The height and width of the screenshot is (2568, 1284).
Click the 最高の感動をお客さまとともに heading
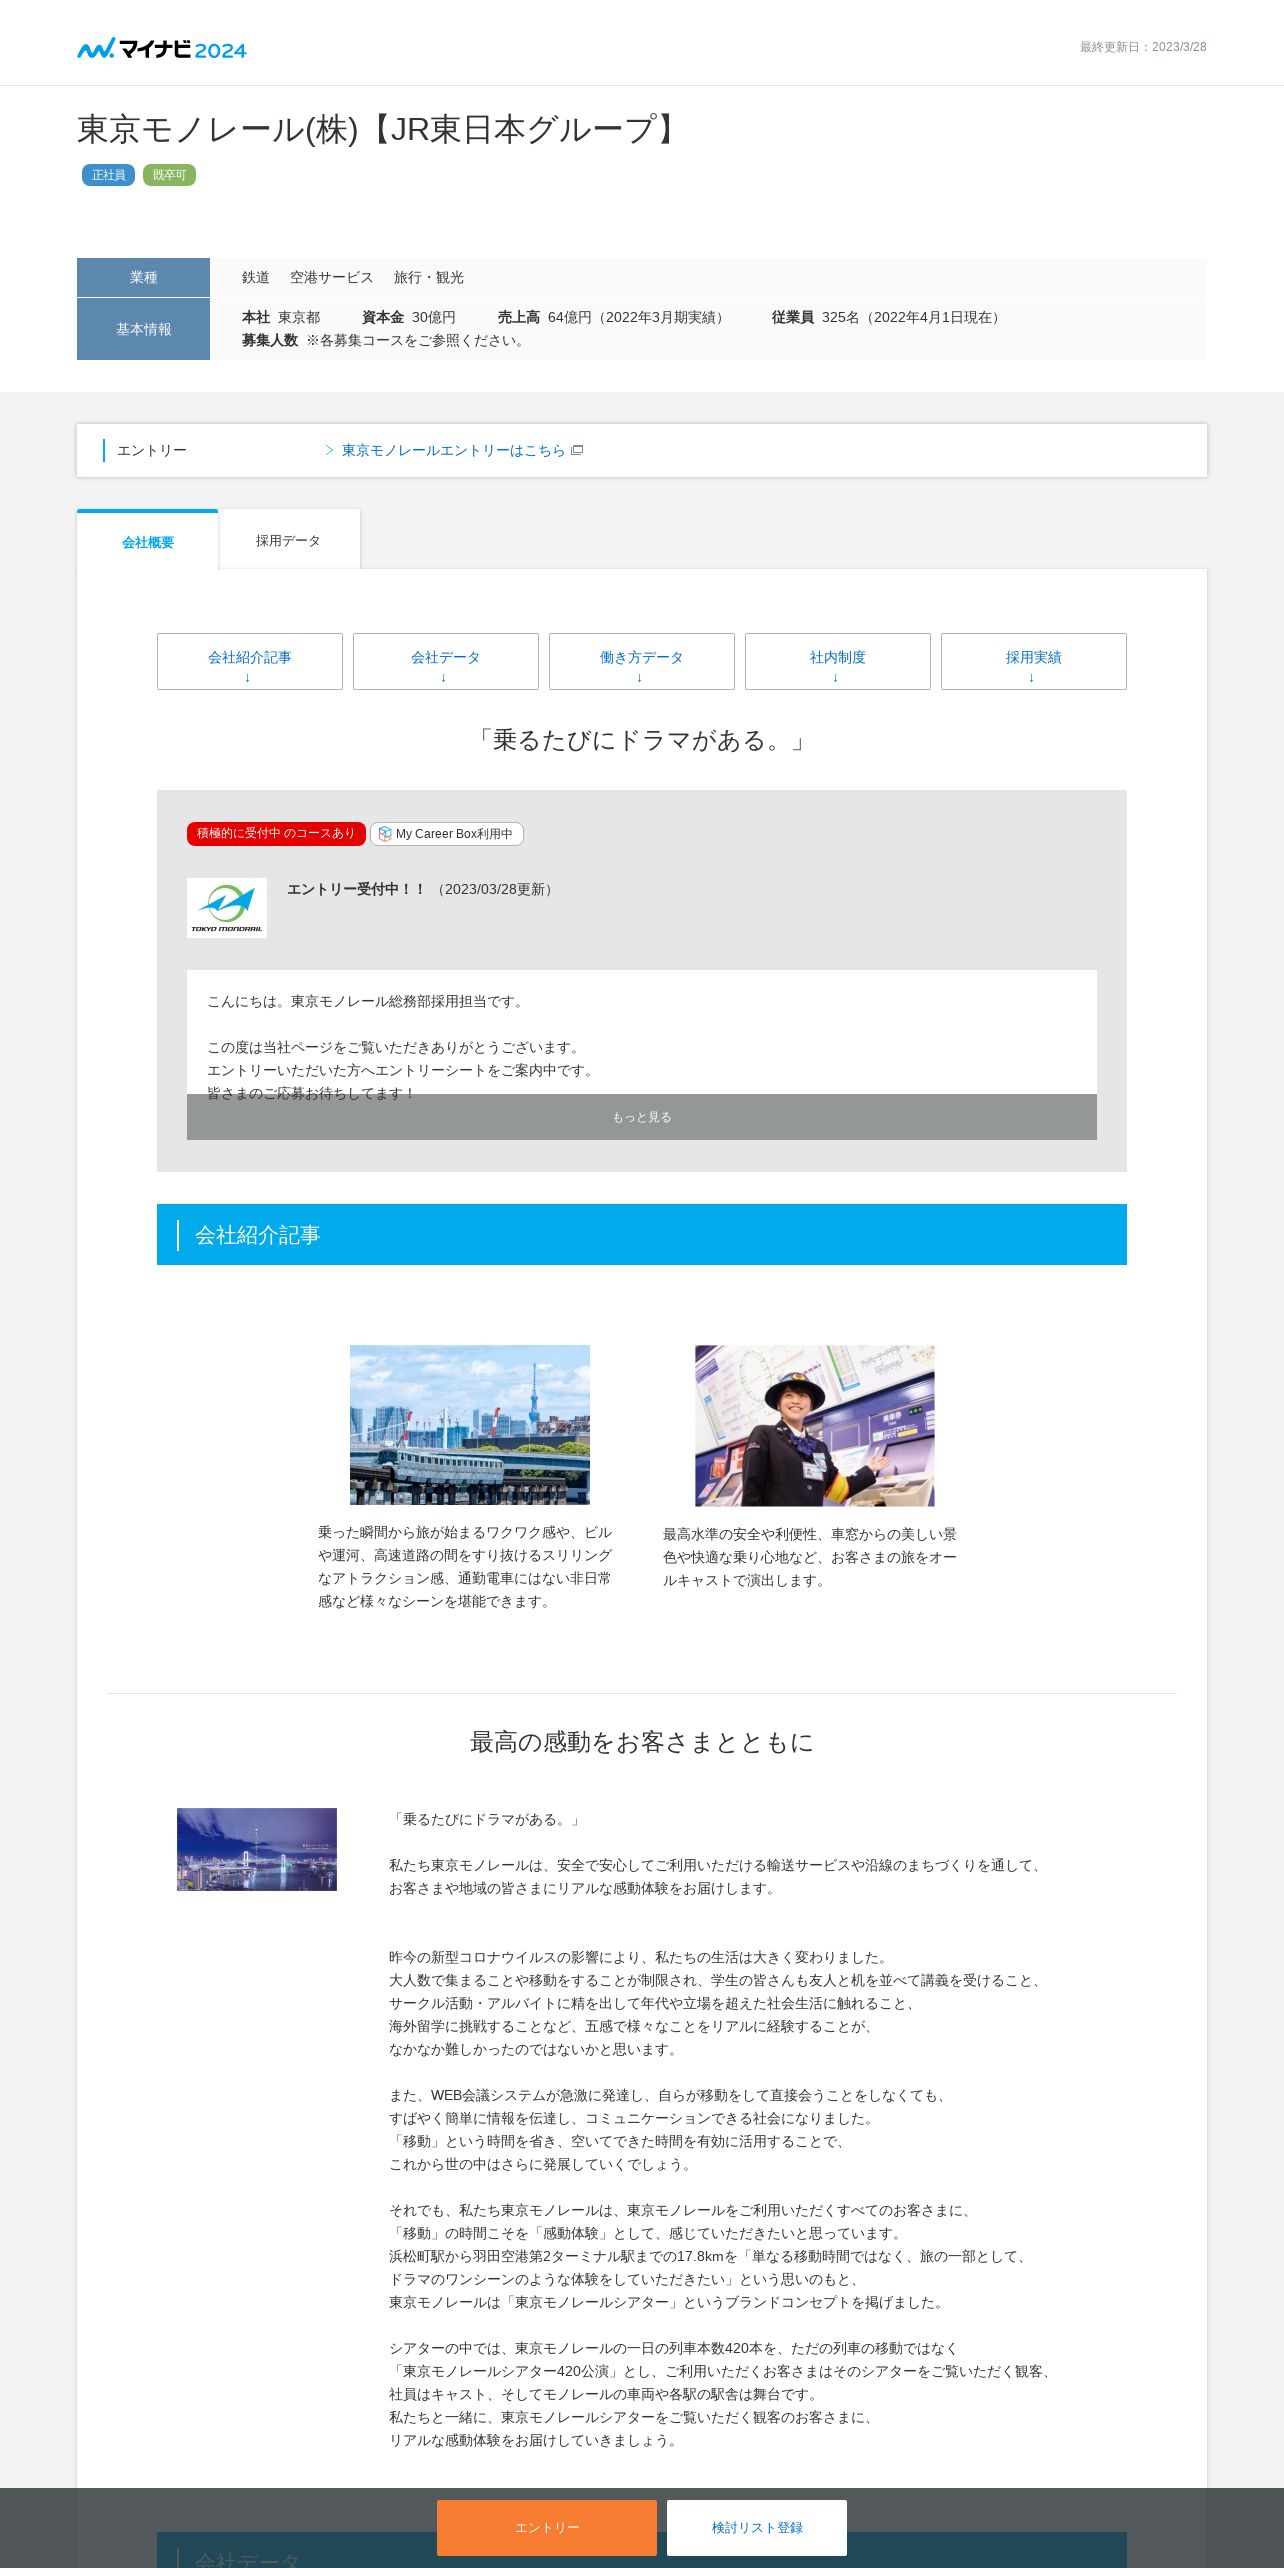(x=642, y=1742)
